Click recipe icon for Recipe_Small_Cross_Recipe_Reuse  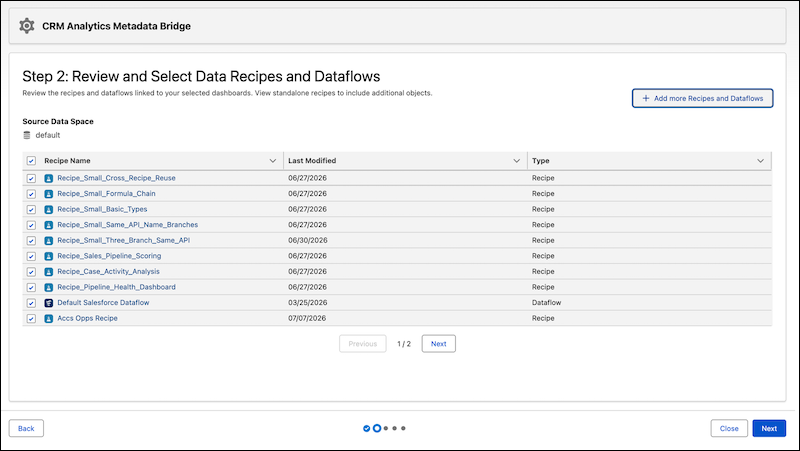[48, 179]
